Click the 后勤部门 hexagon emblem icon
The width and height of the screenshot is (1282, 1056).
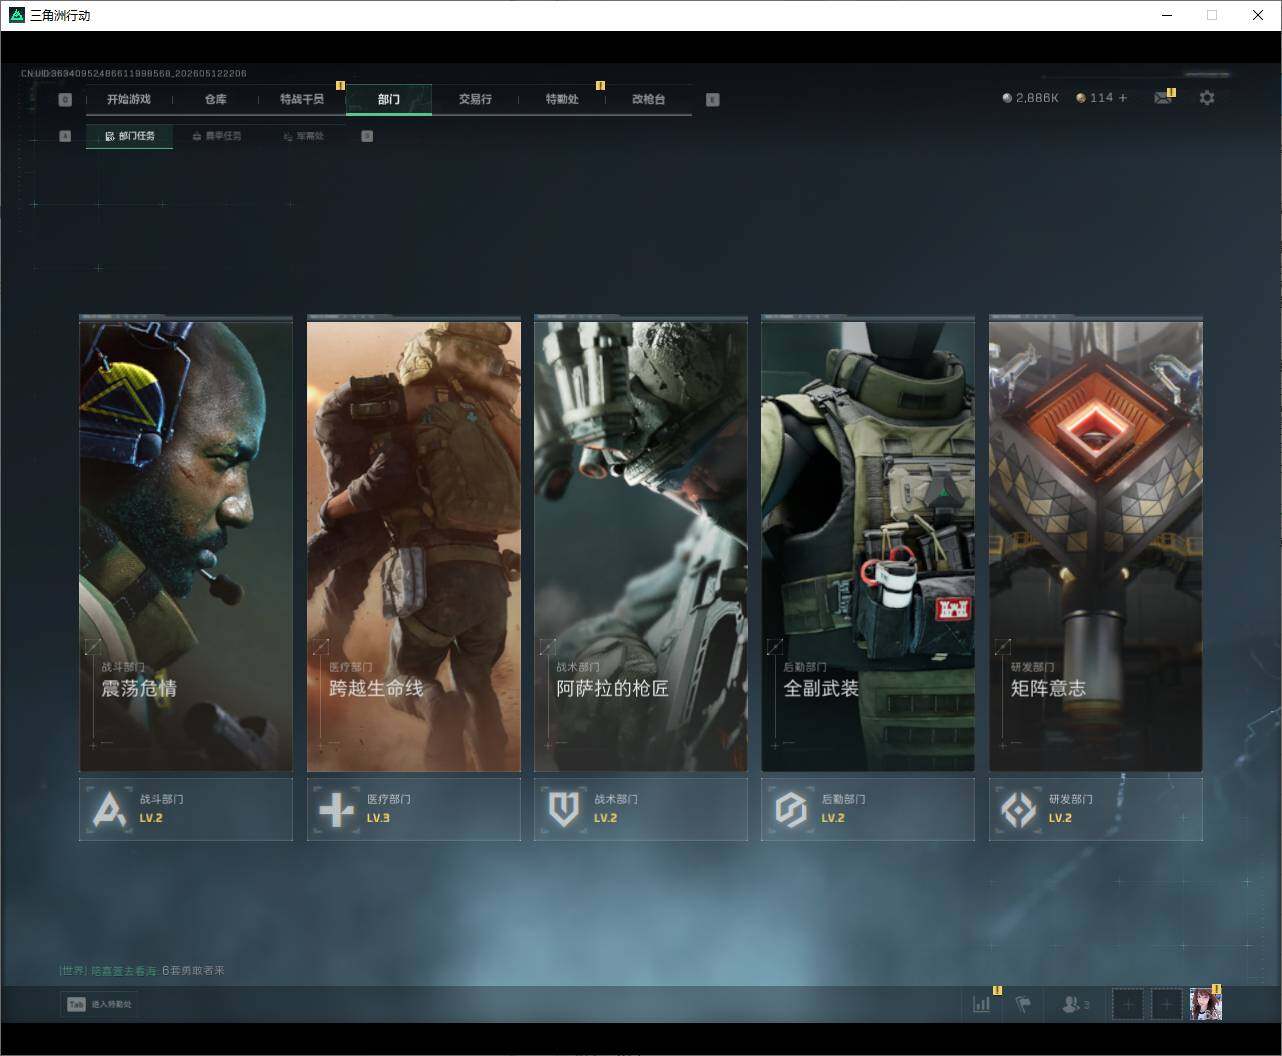(791, 809)
